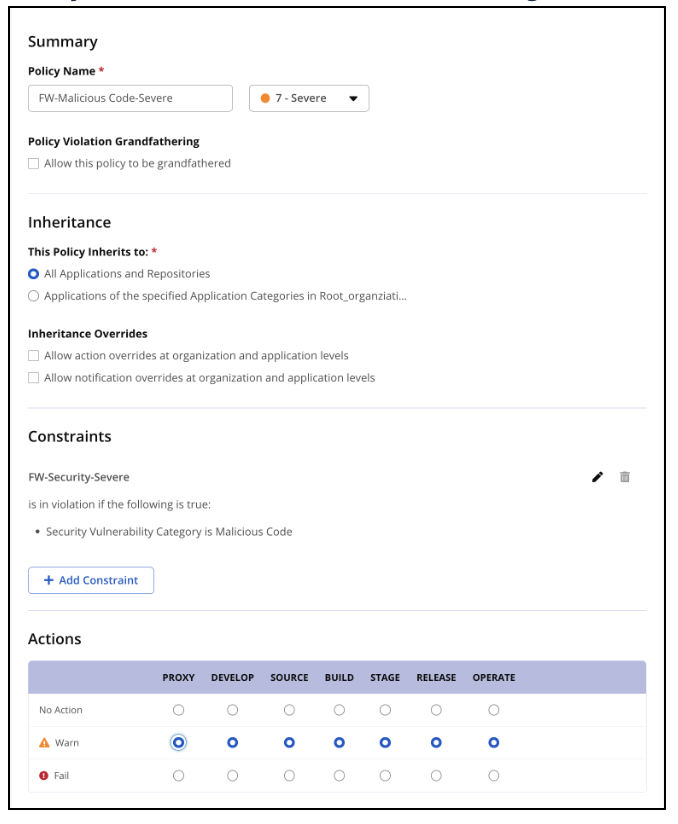Set Fail for SOURCE stage
This screenshot has height=824, width=678.
(289, 776)
